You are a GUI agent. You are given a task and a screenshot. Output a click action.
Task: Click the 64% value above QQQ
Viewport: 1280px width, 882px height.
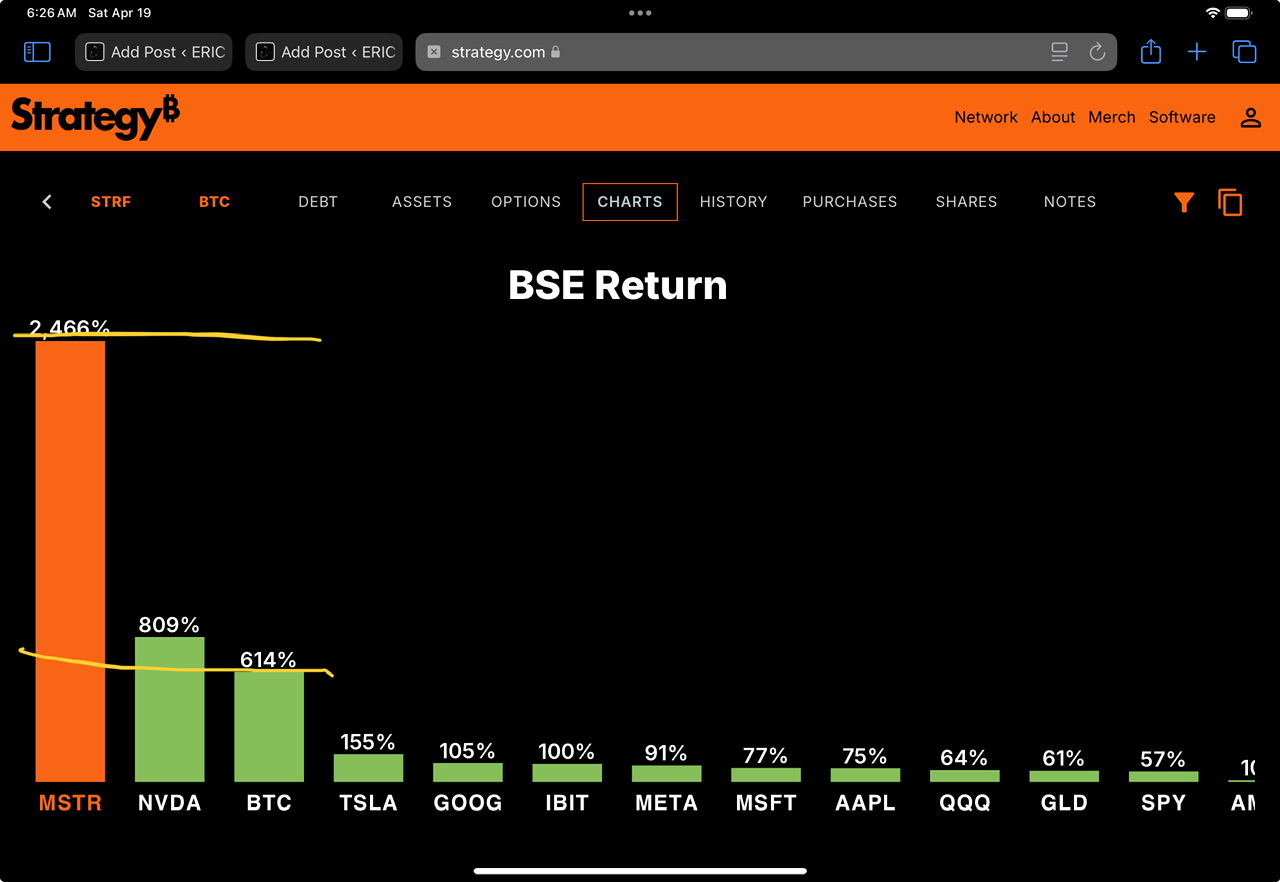[965, 758]
